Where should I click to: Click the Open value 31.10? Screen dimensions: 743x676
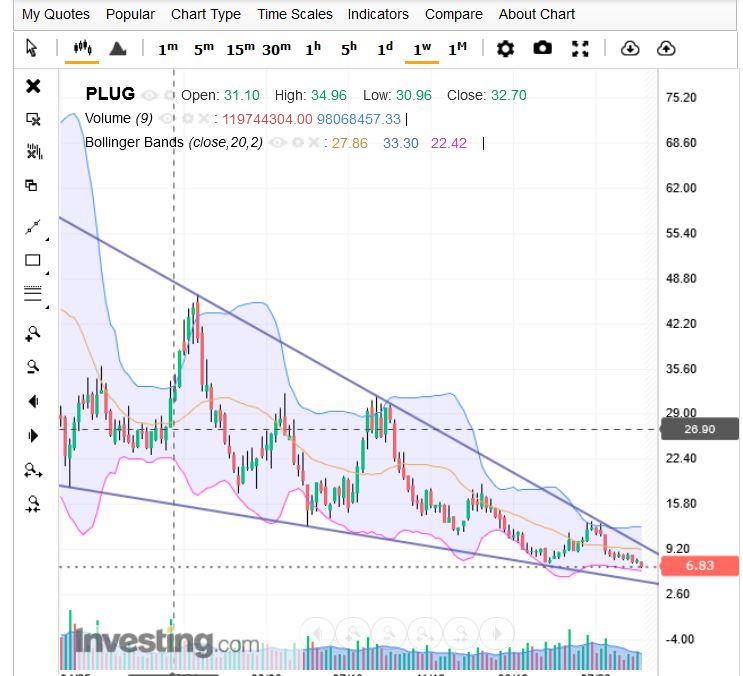coord(242,95)
